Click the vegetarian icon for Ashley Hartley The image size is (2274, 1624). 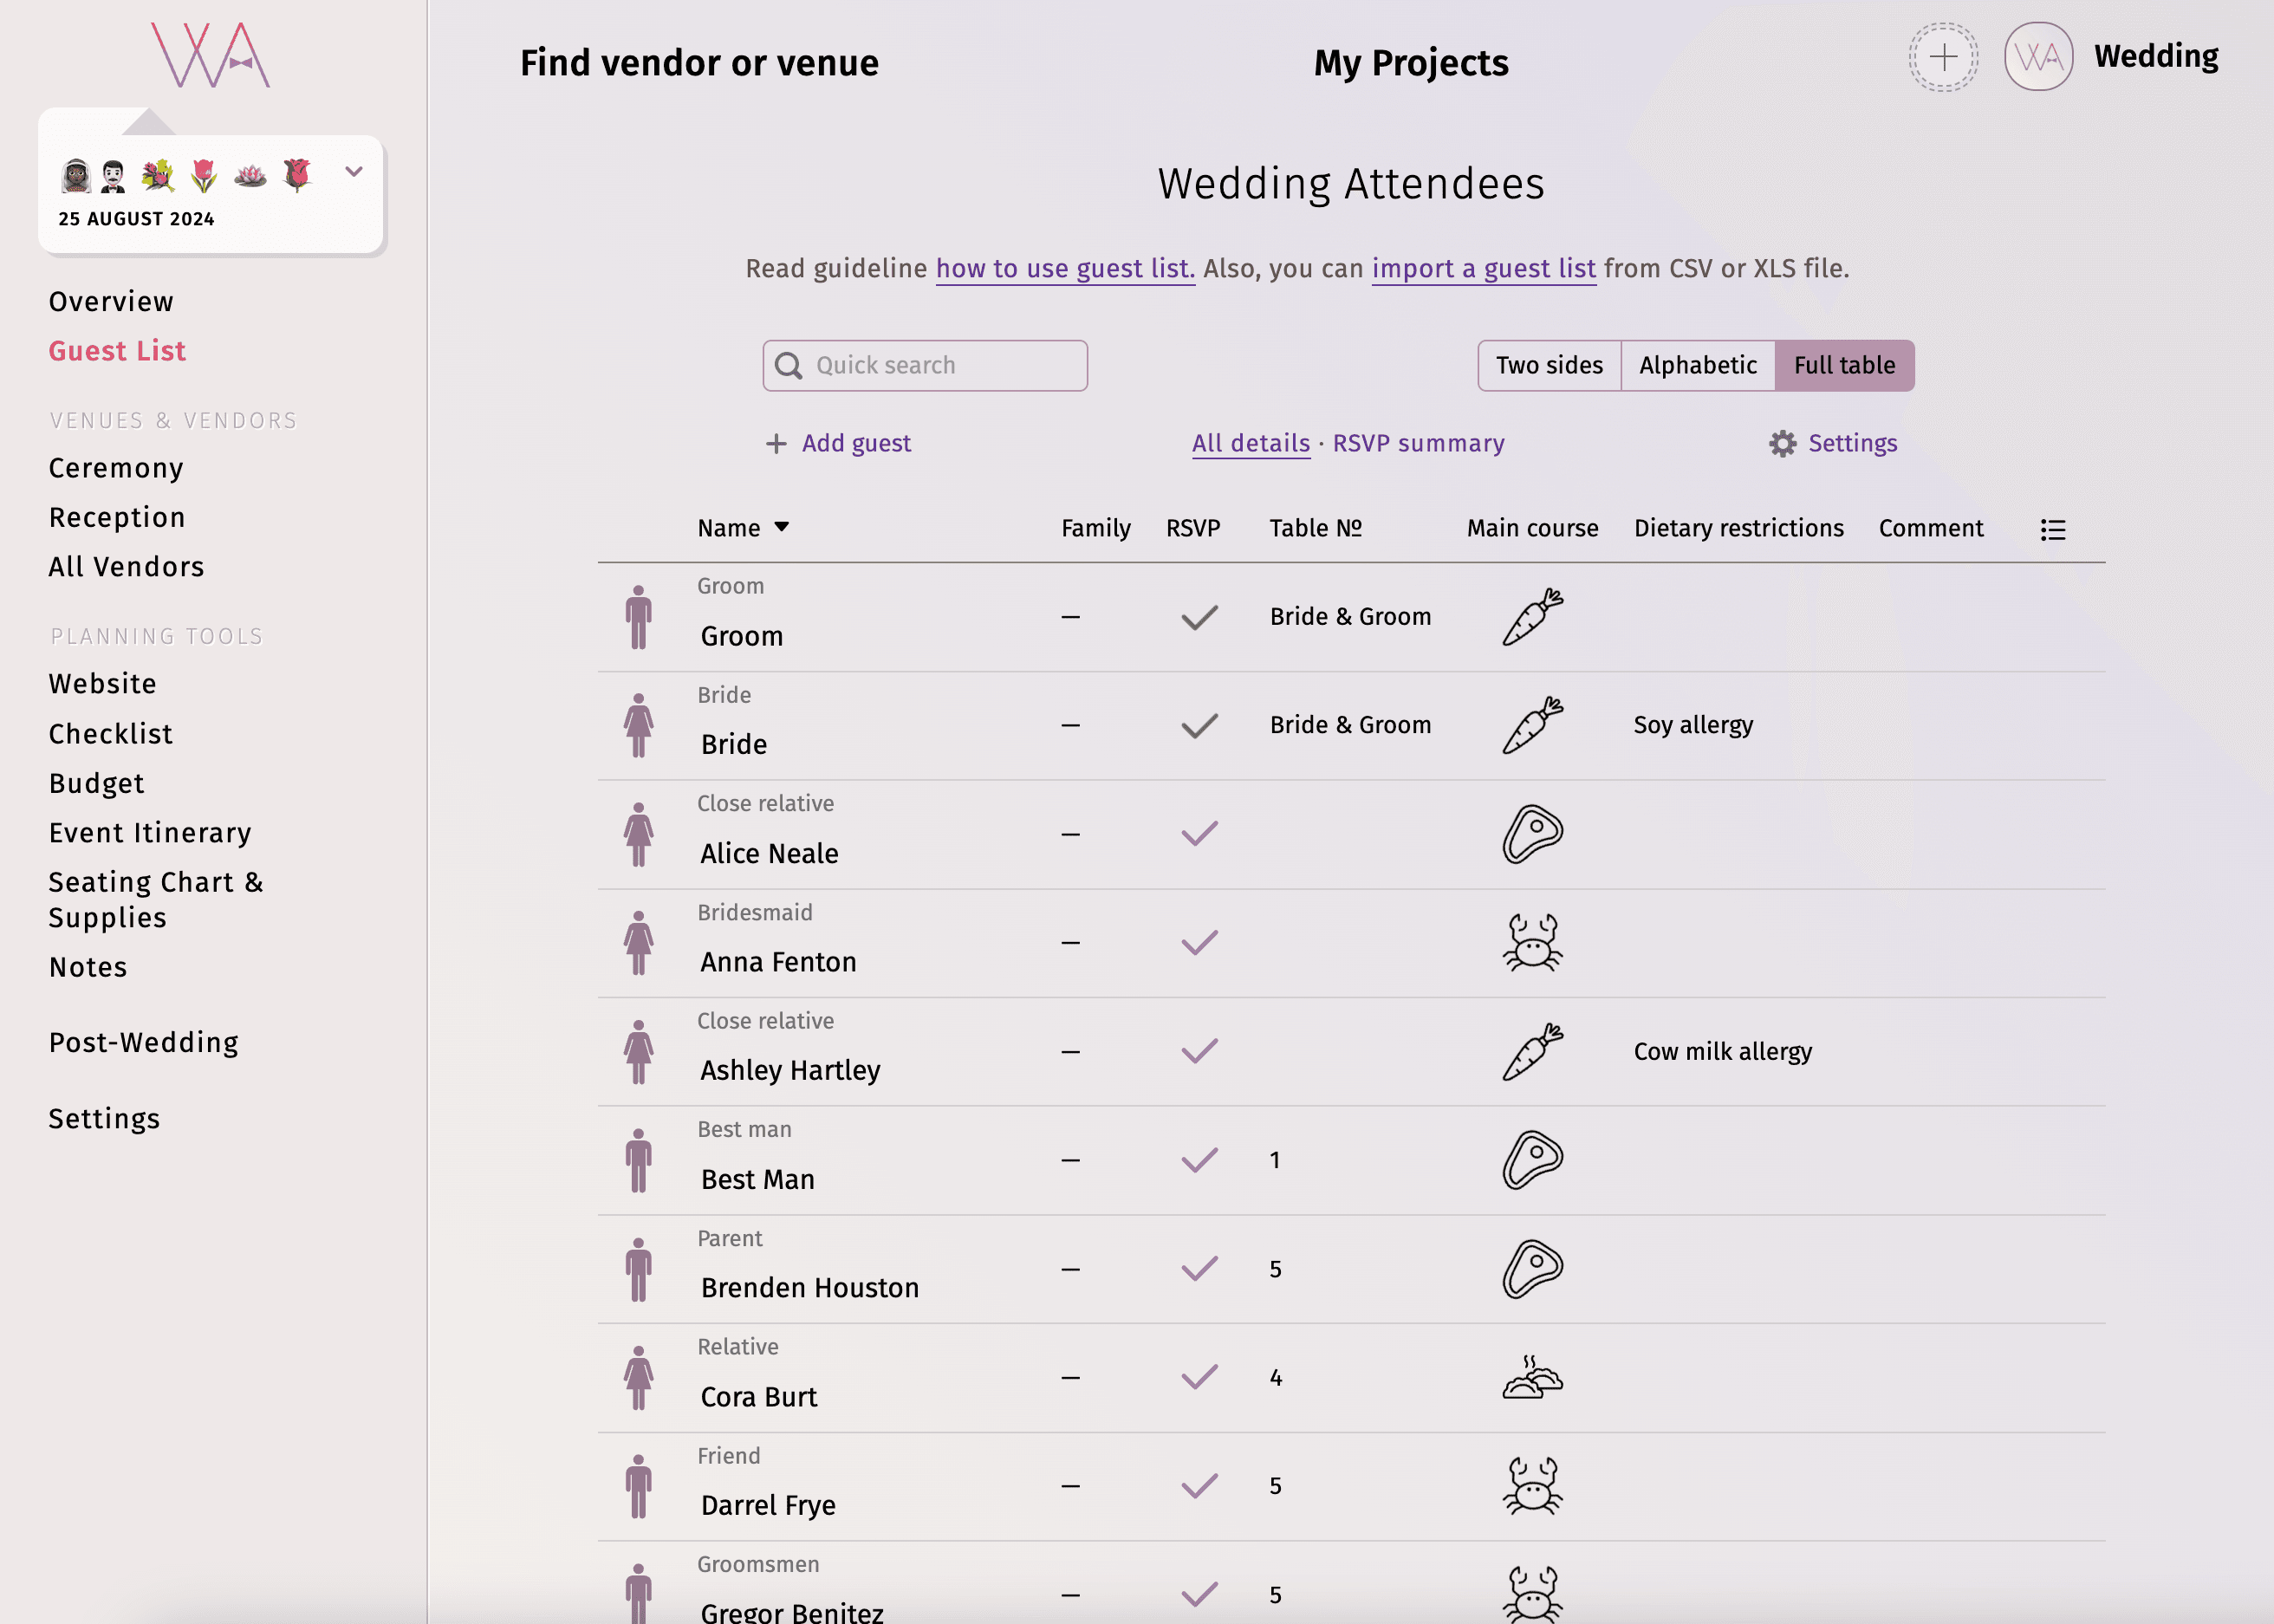1530,1051
